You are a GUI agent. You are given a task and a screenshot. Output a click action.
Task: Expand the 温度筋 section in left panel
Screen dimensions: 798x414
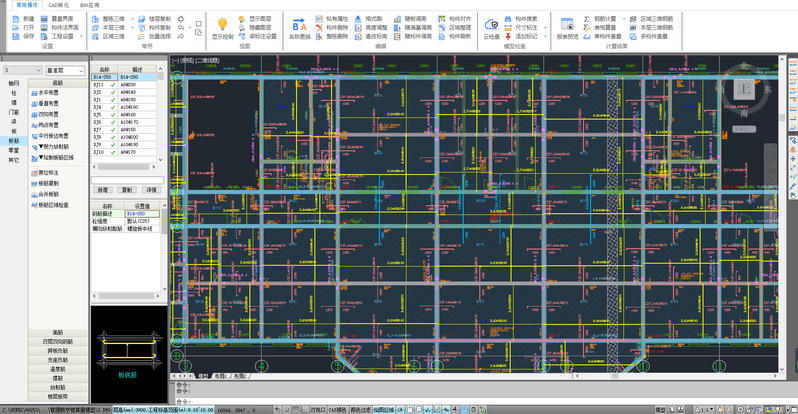(58, 368)
